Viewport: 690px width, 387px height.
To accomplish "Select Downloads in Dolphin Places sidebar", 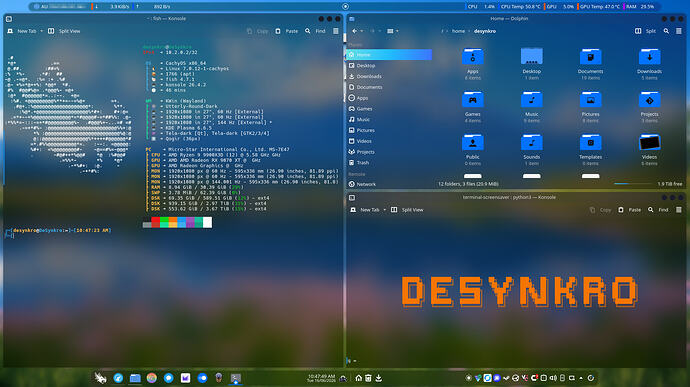I will pos(389,76).
